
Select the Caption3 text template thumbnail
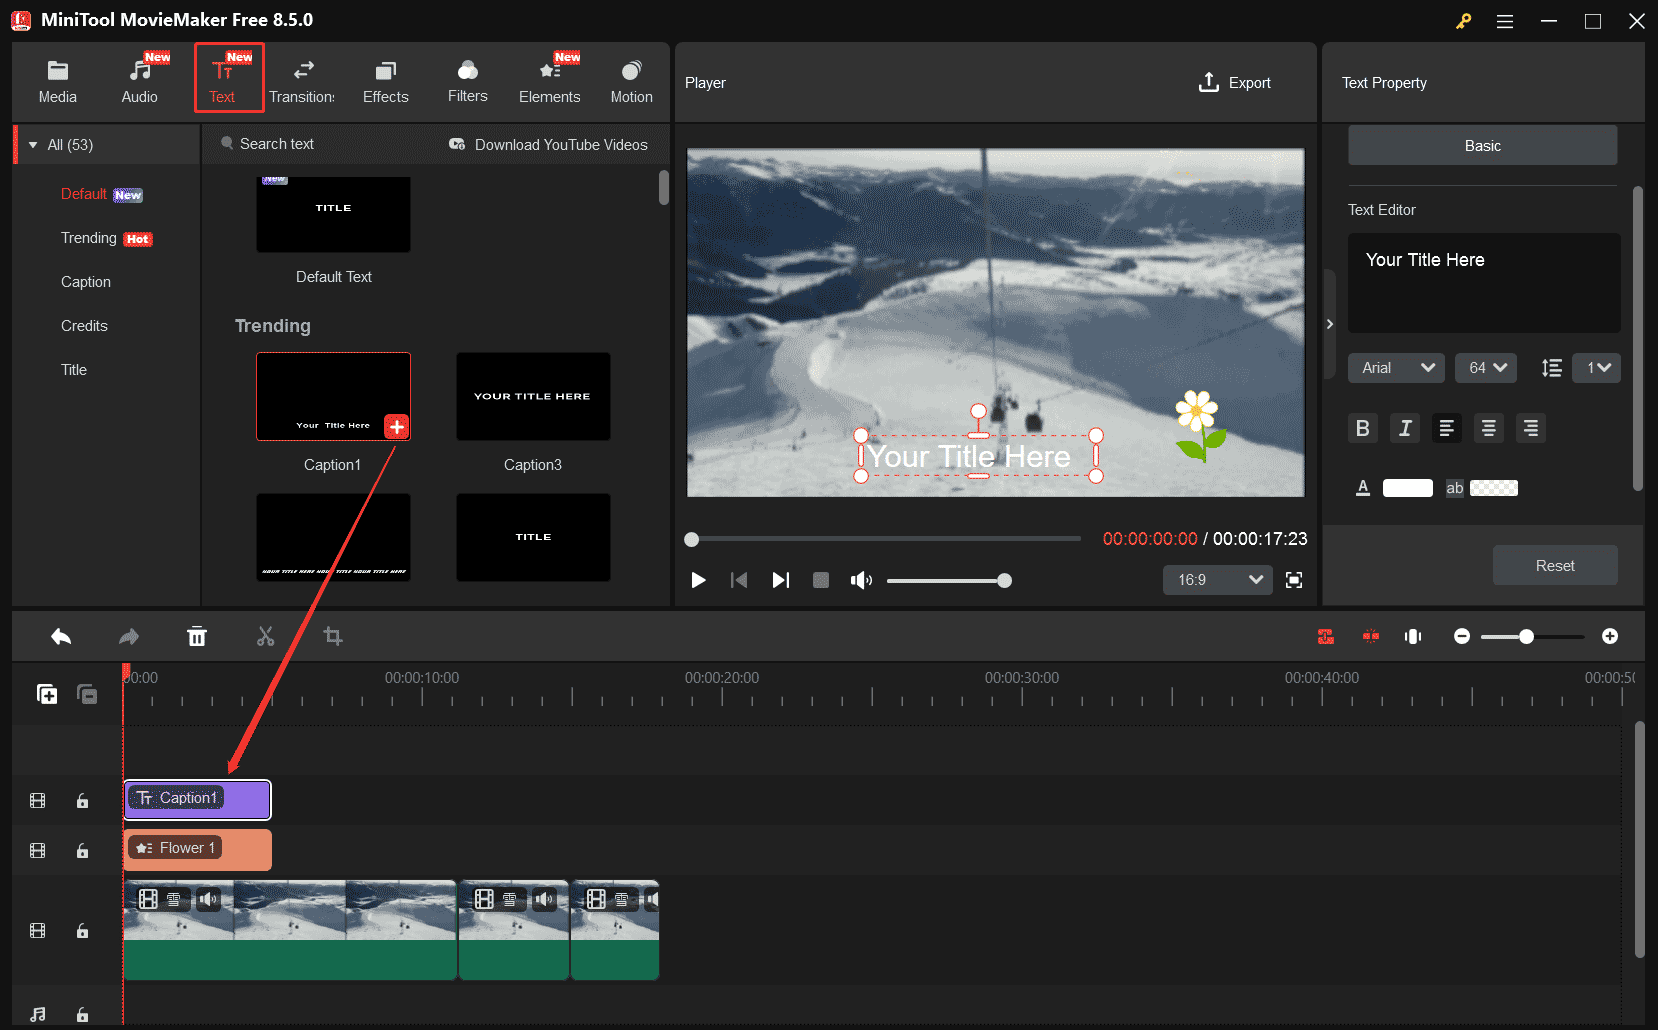[x=533, y=396]
